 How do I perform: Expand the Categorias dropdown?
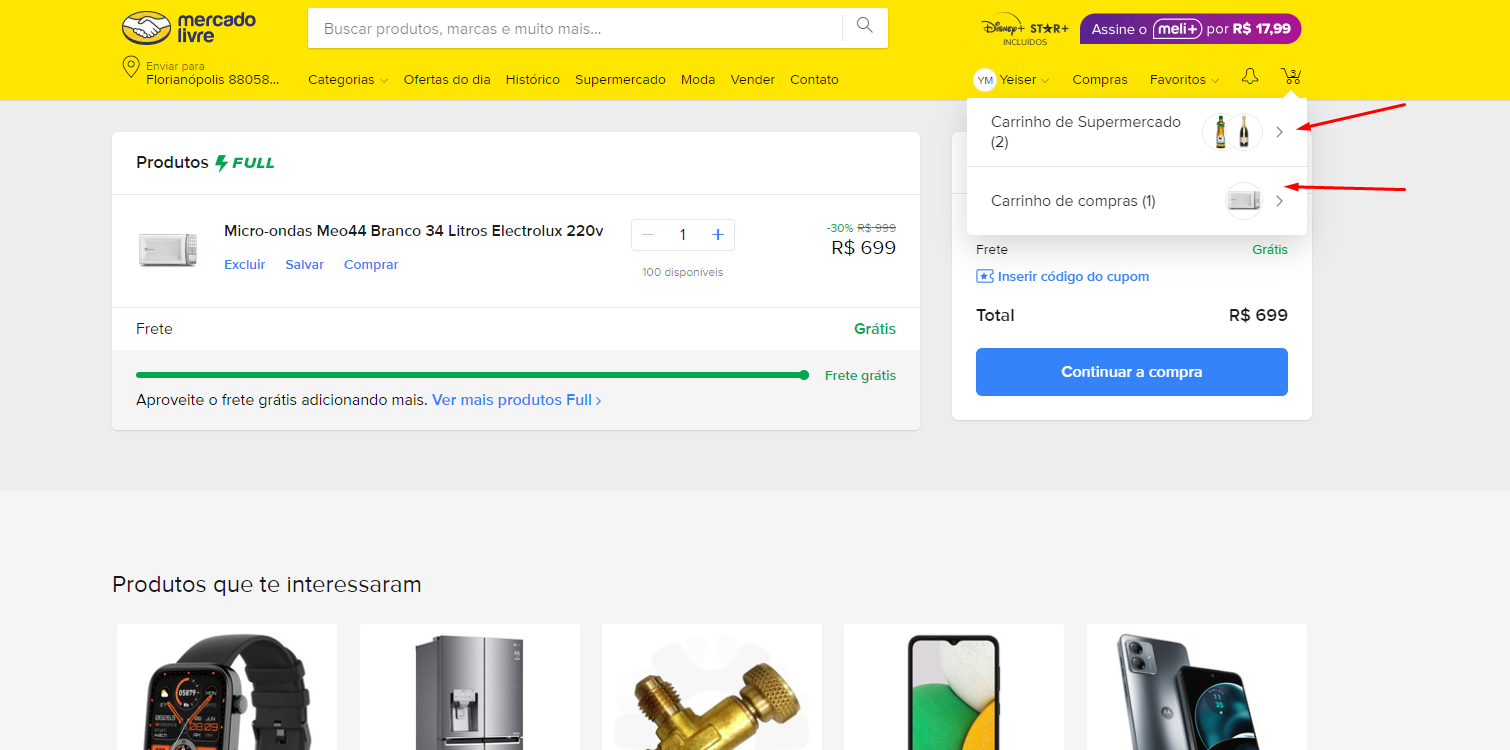(x=348, y=80)
